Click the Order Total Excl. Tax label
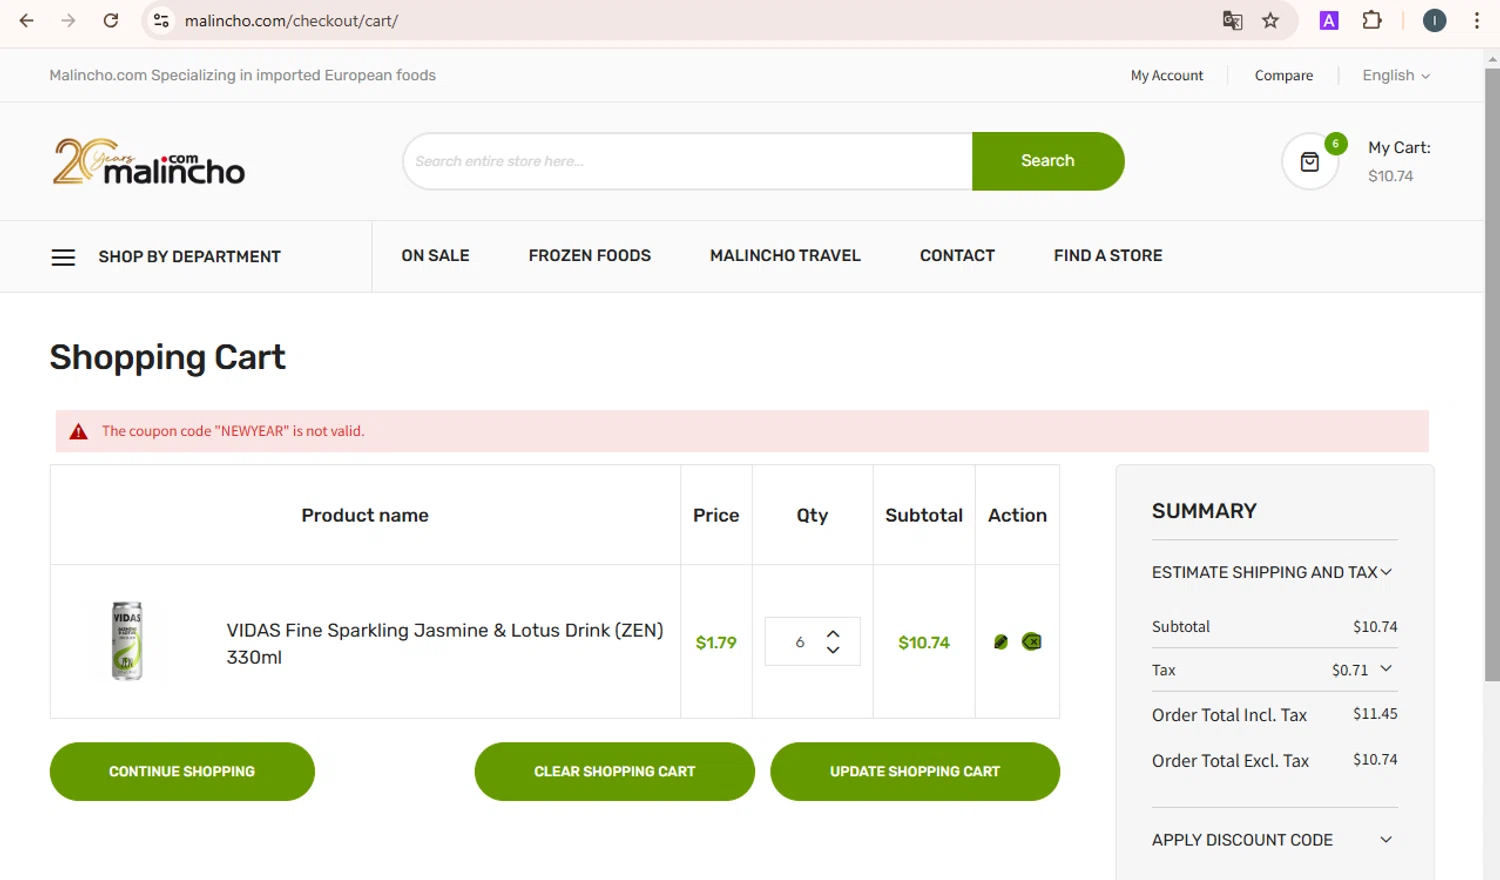The image size is (1500, 880). pos(1230,761)
